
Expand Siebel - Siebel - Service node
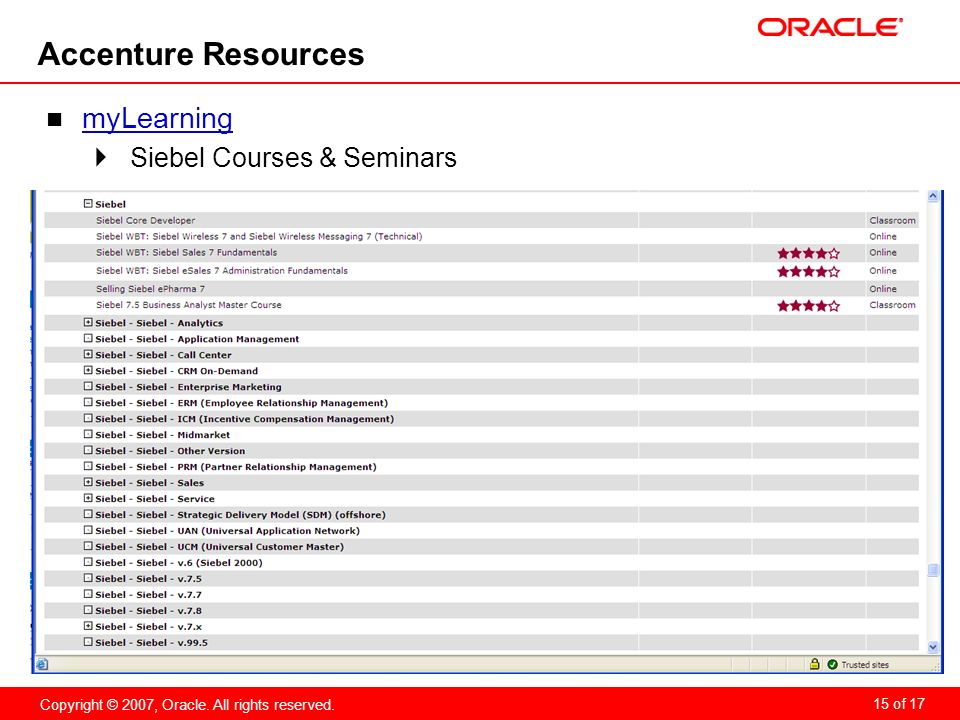[x=88, y=498]
